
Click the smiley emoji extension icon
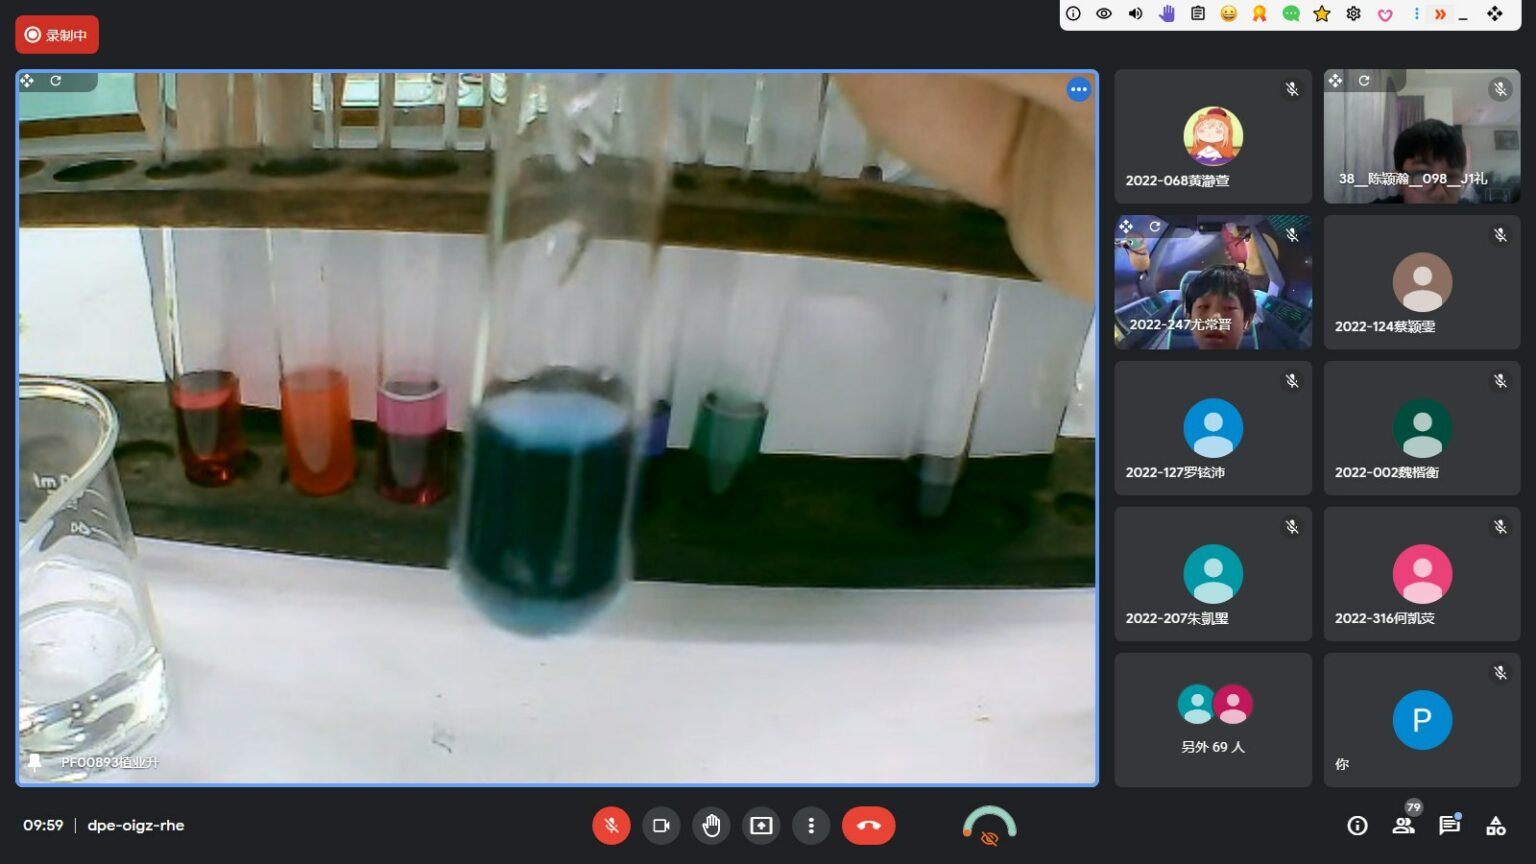[1228, 14]
